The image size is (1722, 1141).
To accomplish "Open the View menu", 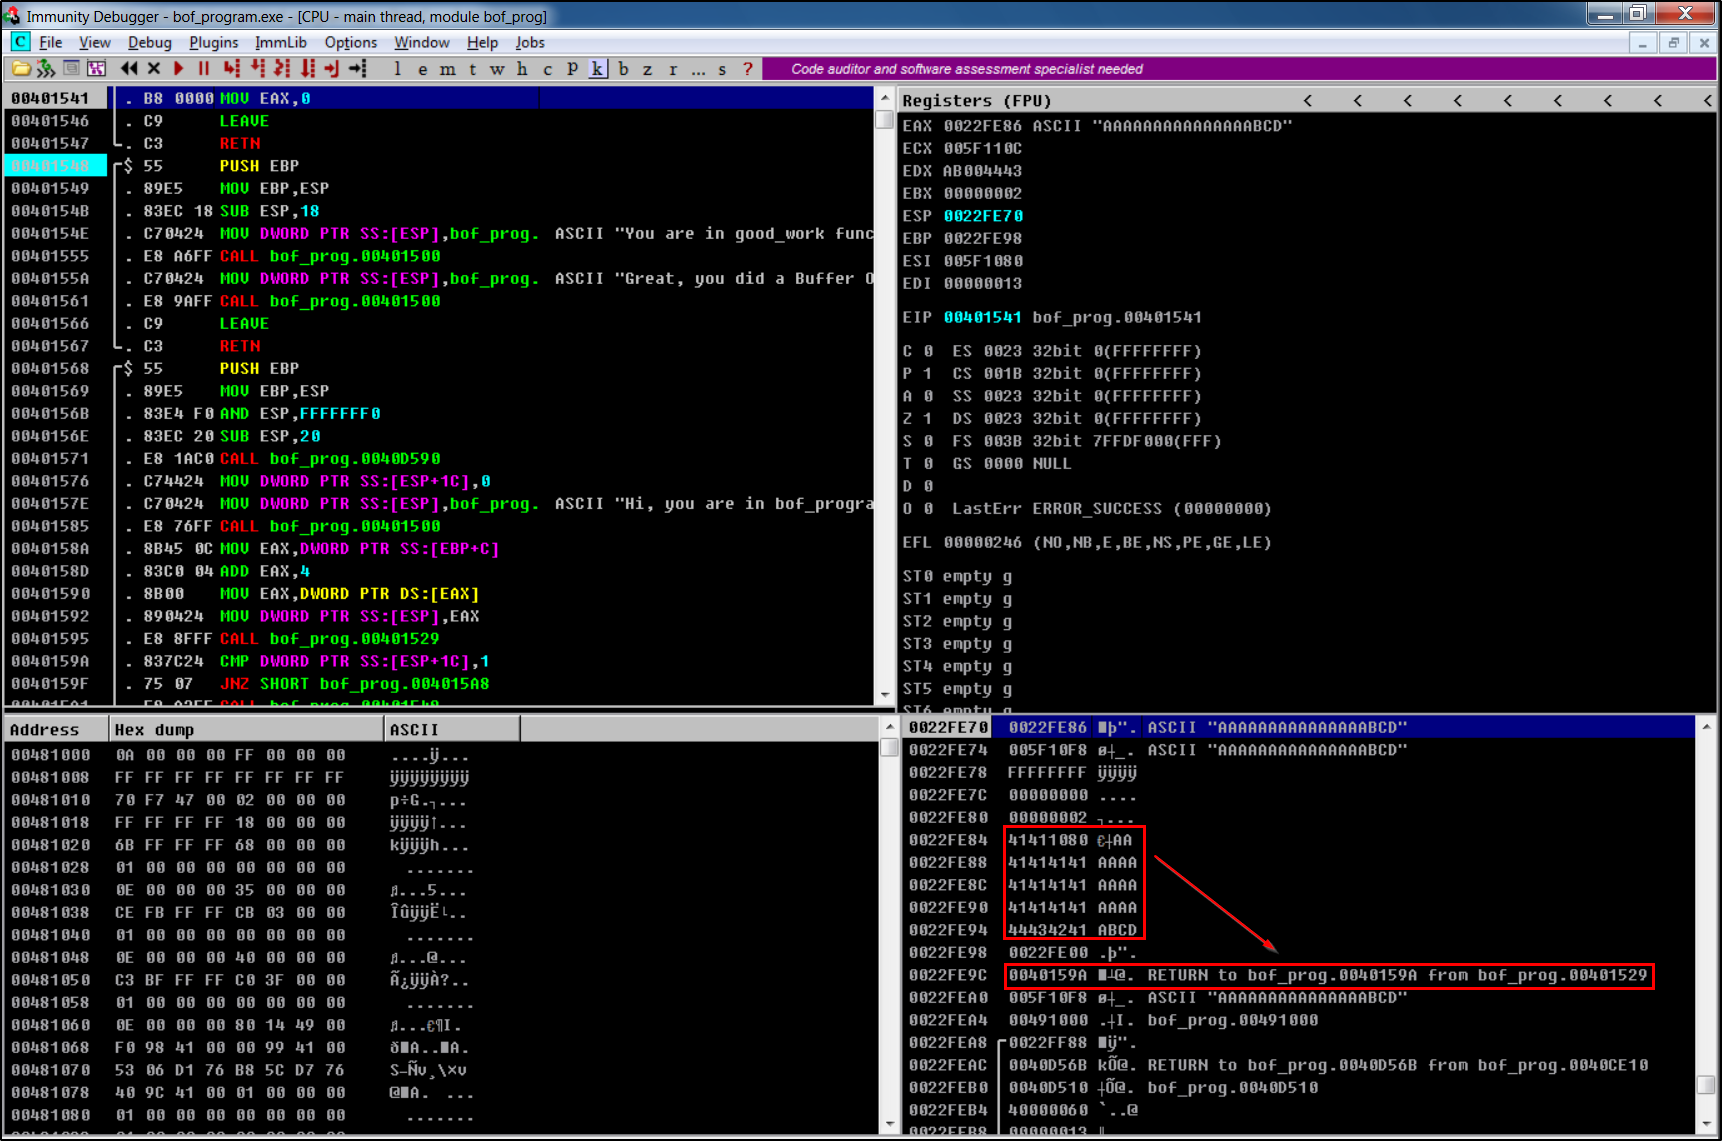I will pos(95,42).
